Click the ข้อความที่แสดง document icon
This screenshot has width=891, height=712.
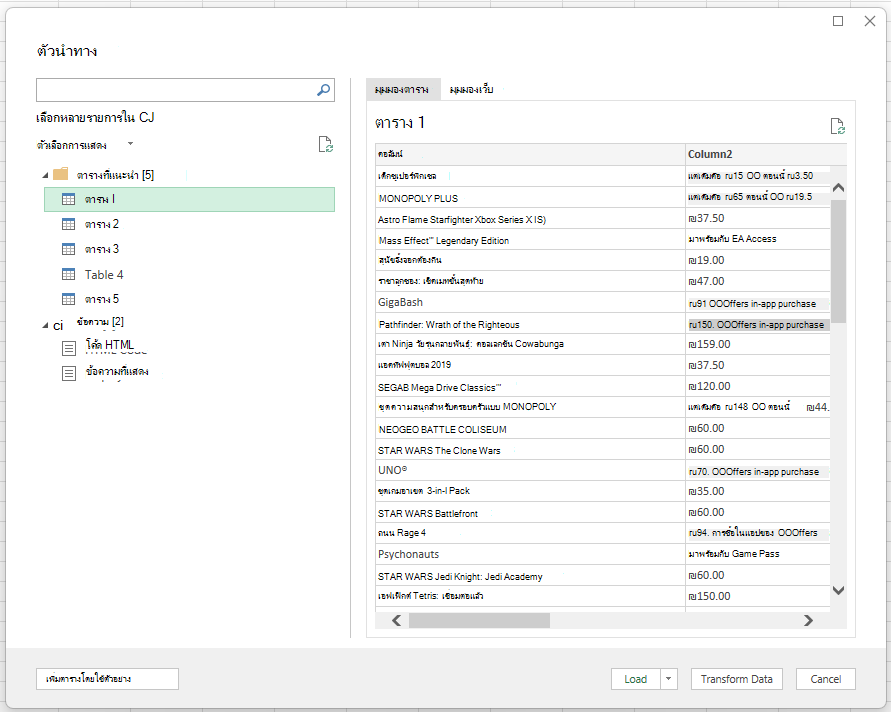click(69, 373)
